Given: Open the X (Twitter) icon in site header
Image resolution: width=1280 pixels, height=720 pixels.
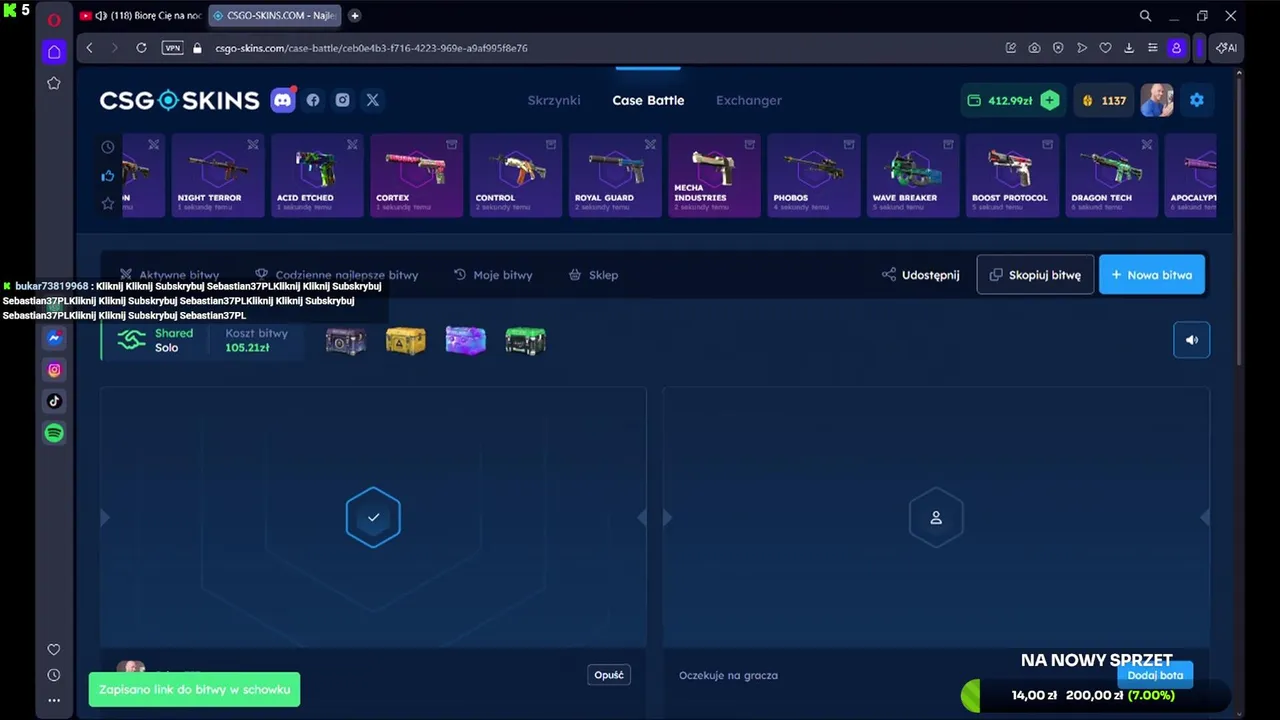Looking at the screenshot, I should pyautogui.click(x=373, y=100).
